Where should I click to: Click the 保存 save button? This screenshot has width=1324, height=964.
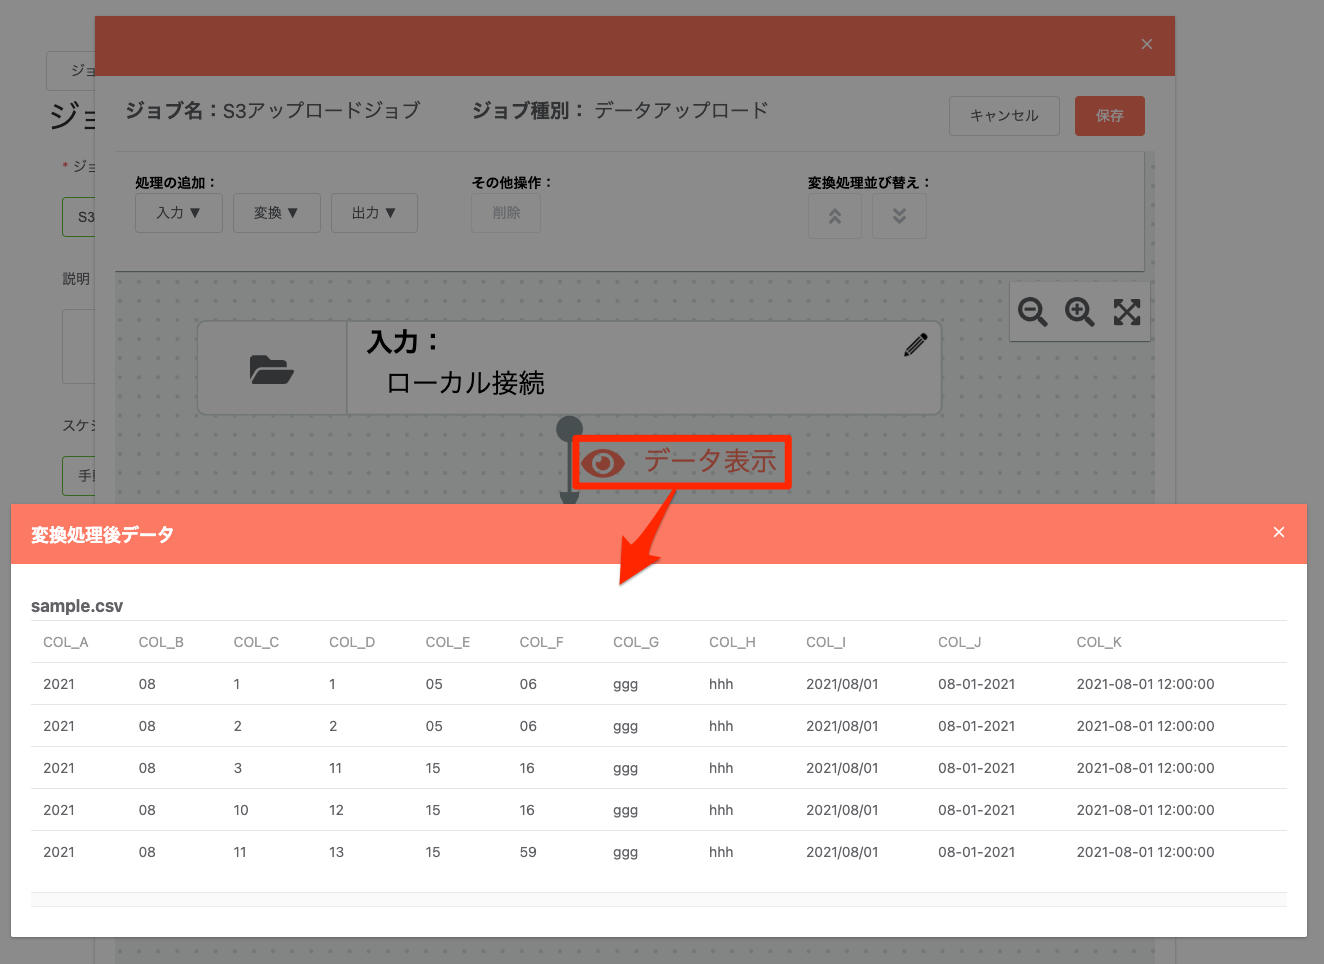pyautogui.click(x=1109, y=116)
